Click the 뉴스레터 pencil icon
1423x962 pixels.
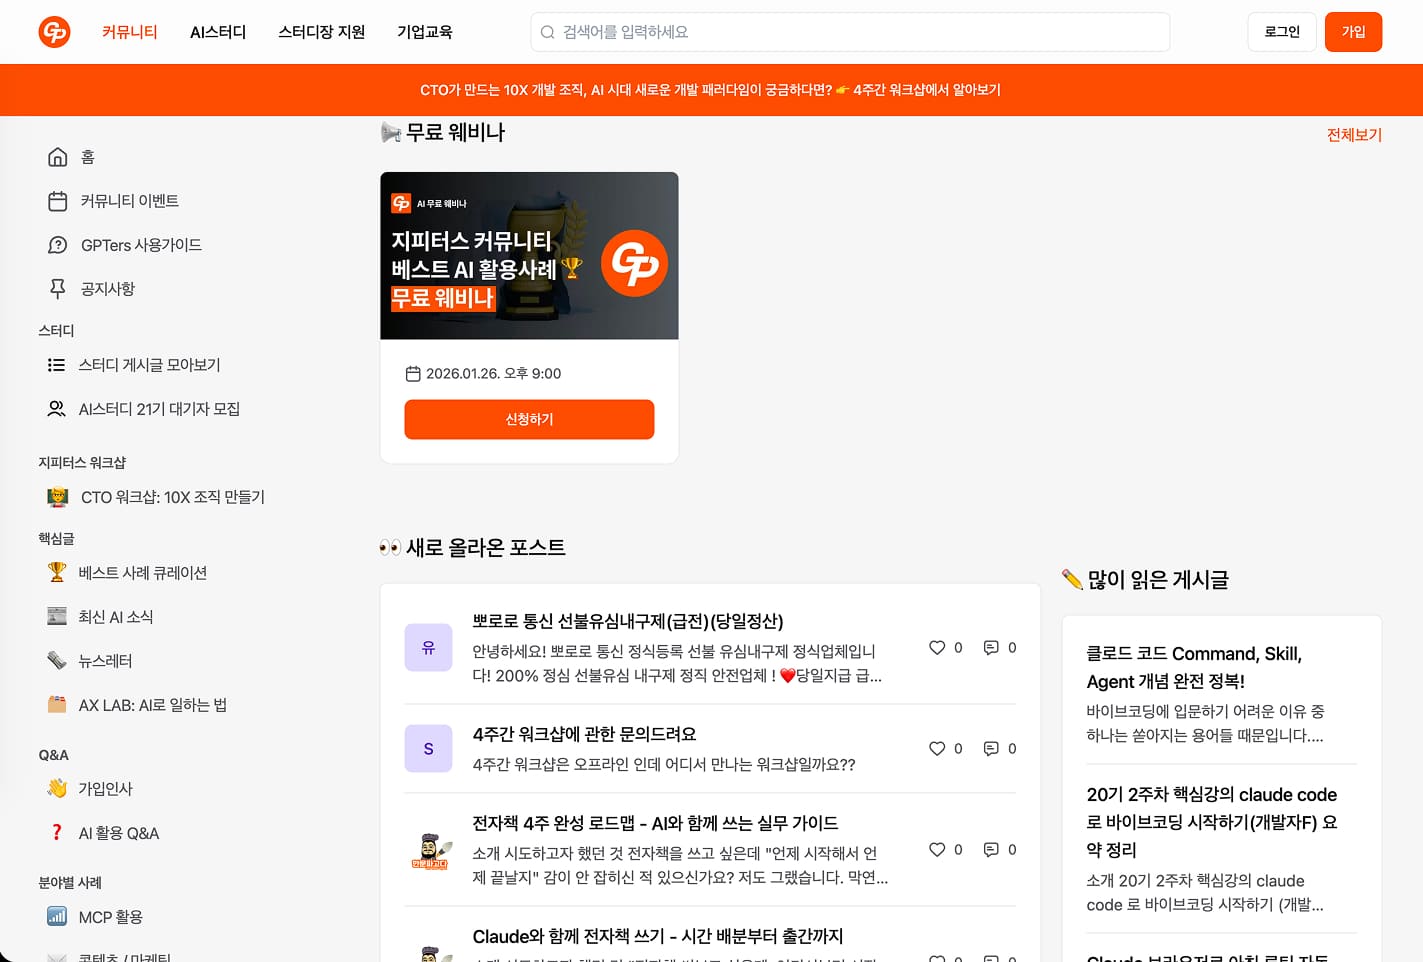(x=57, y=660)
